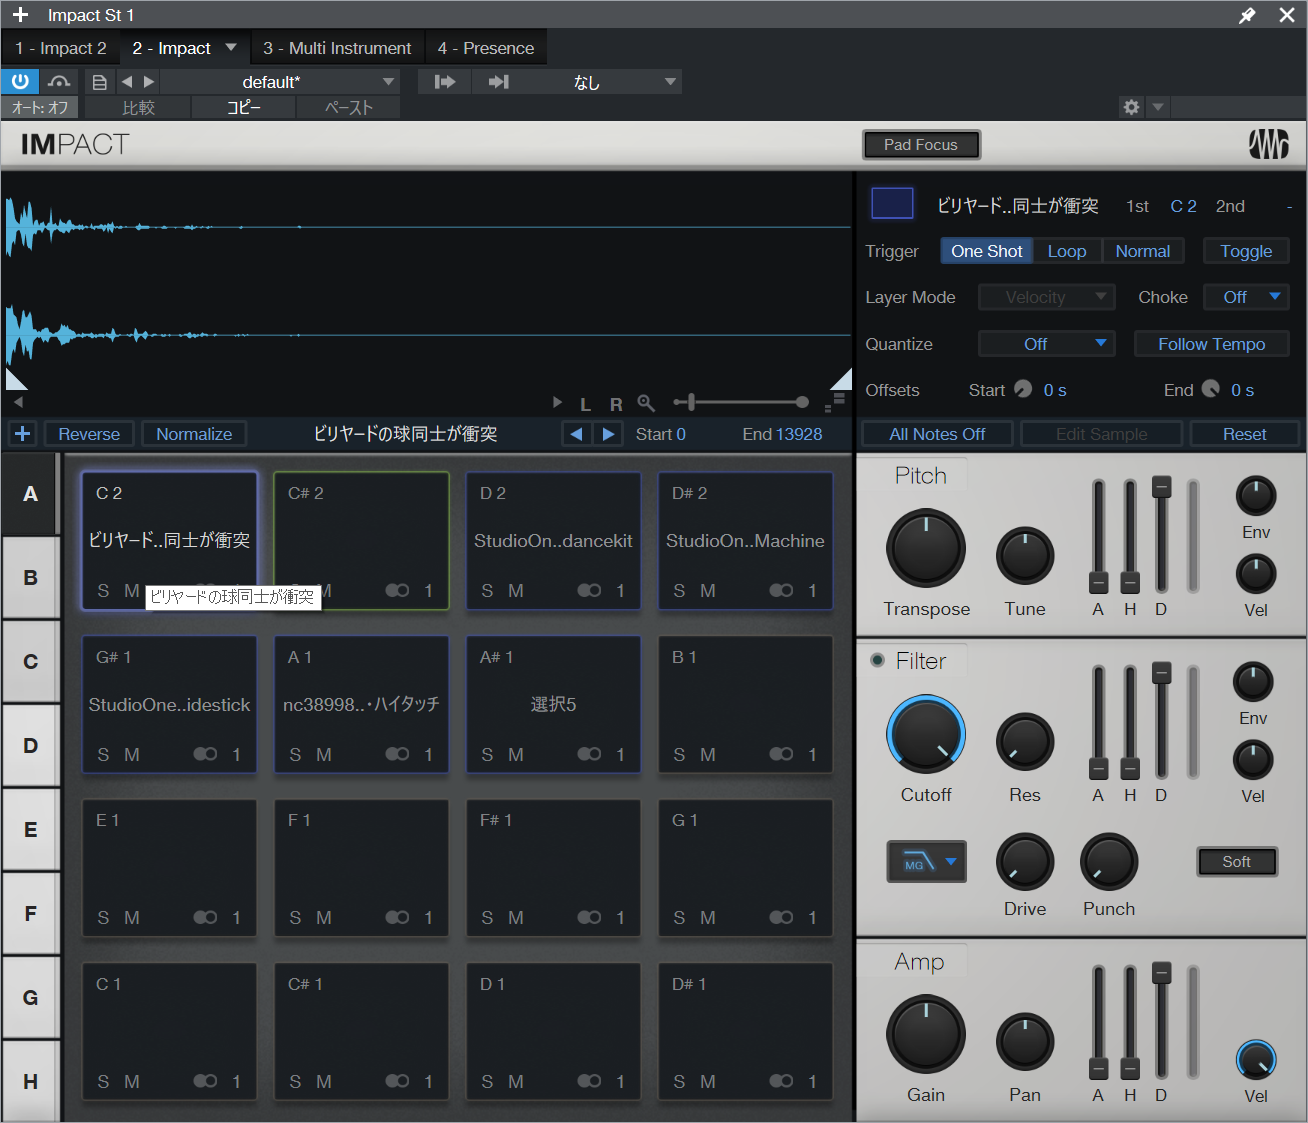Toggle the instrument power button
Viewport: 1308px width, 1123px height.
click(20, 81)
